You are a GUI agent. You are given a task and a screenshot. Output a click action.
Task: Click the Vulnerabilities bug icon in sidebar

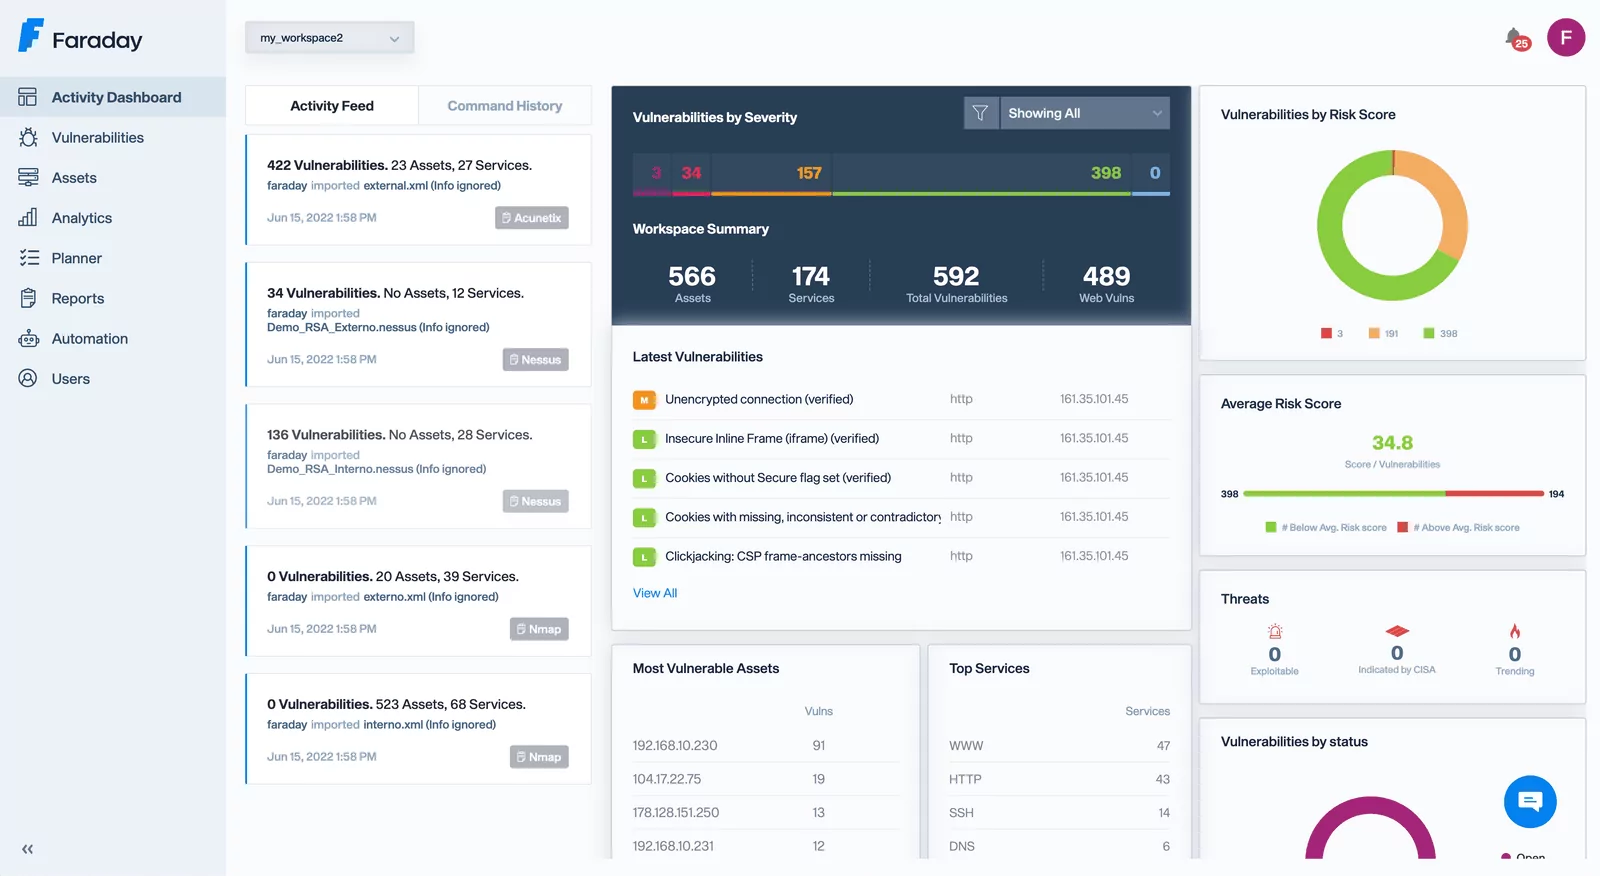[x=28, y=138]
